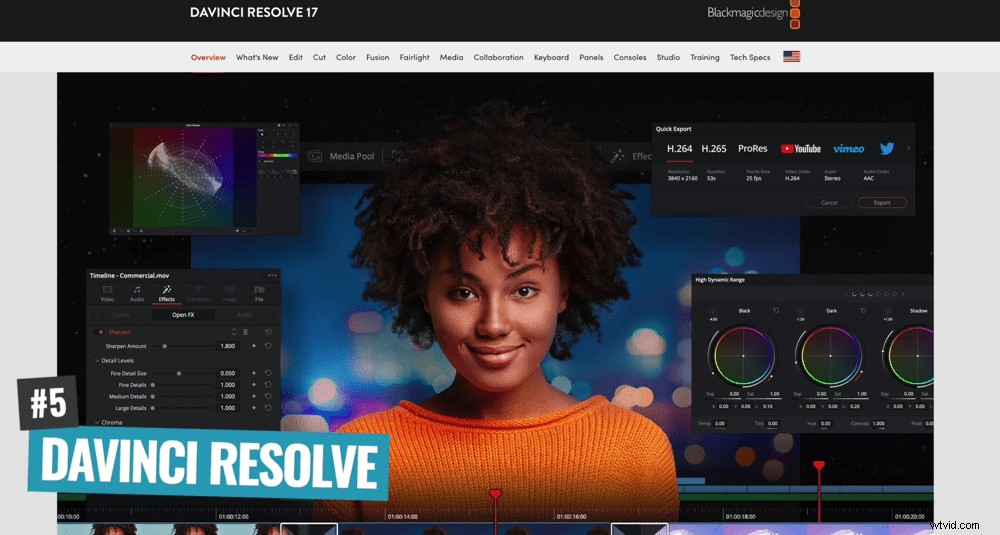This screenshot has width=1000, height=535.
Task: Adjust the Sharpen Amount slider handle
Action: click(x=165, y=346)
